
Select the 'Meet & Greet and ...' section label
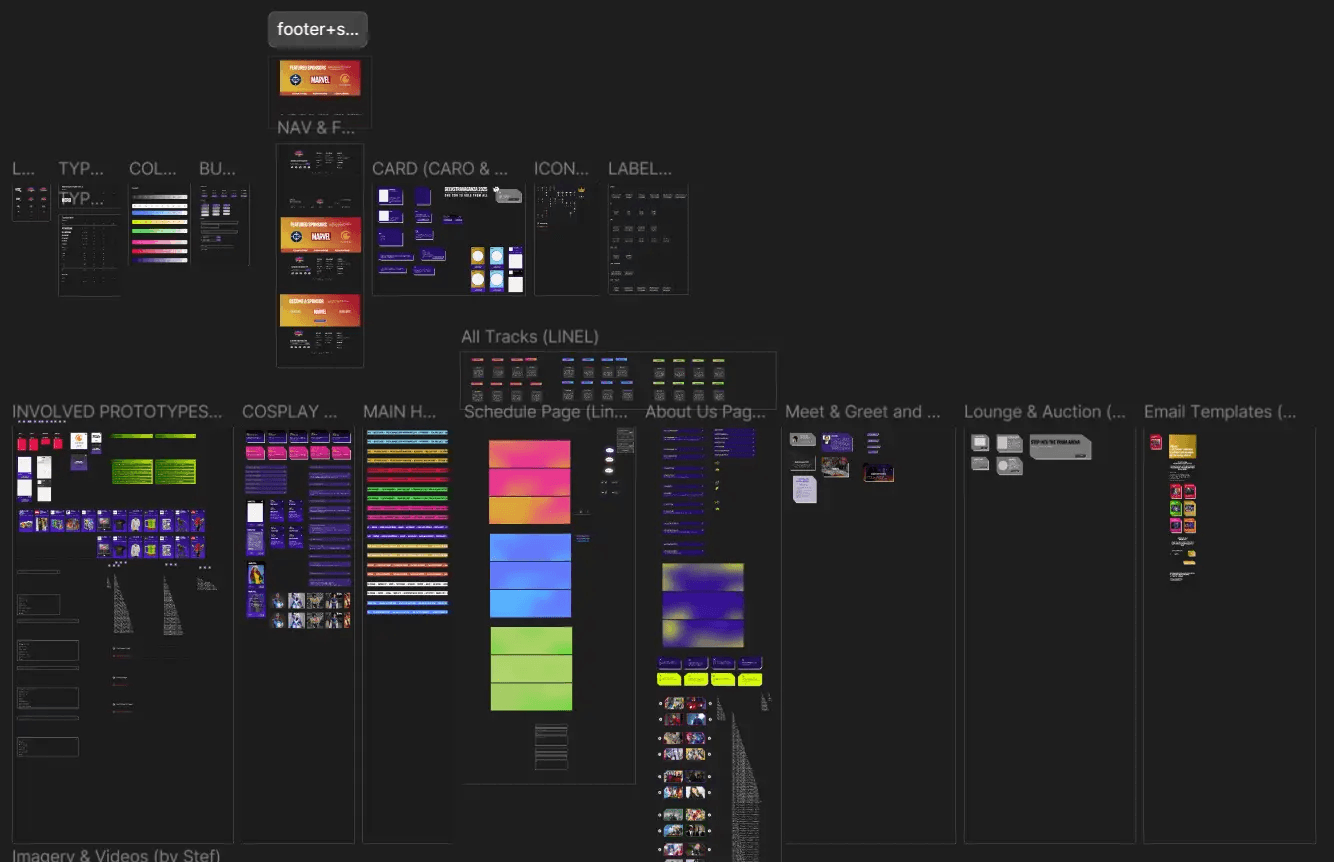(x=863, y=412)
